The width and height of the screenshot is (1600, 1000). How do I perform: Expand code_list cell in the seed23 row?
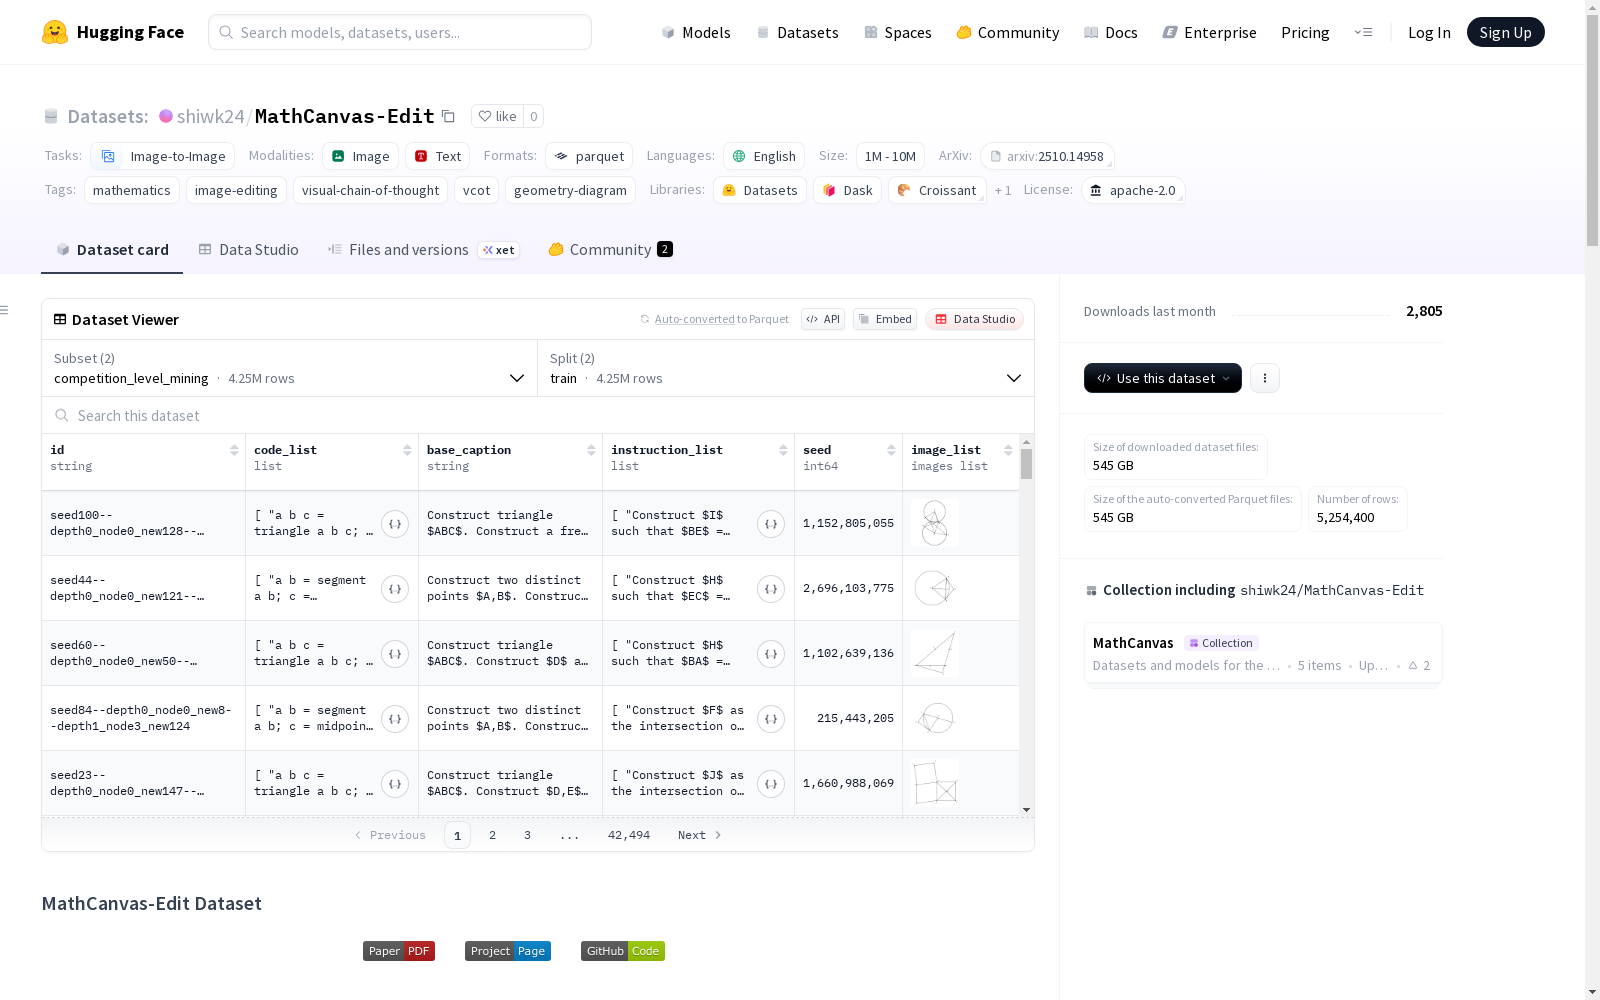(x=395, y=784)
